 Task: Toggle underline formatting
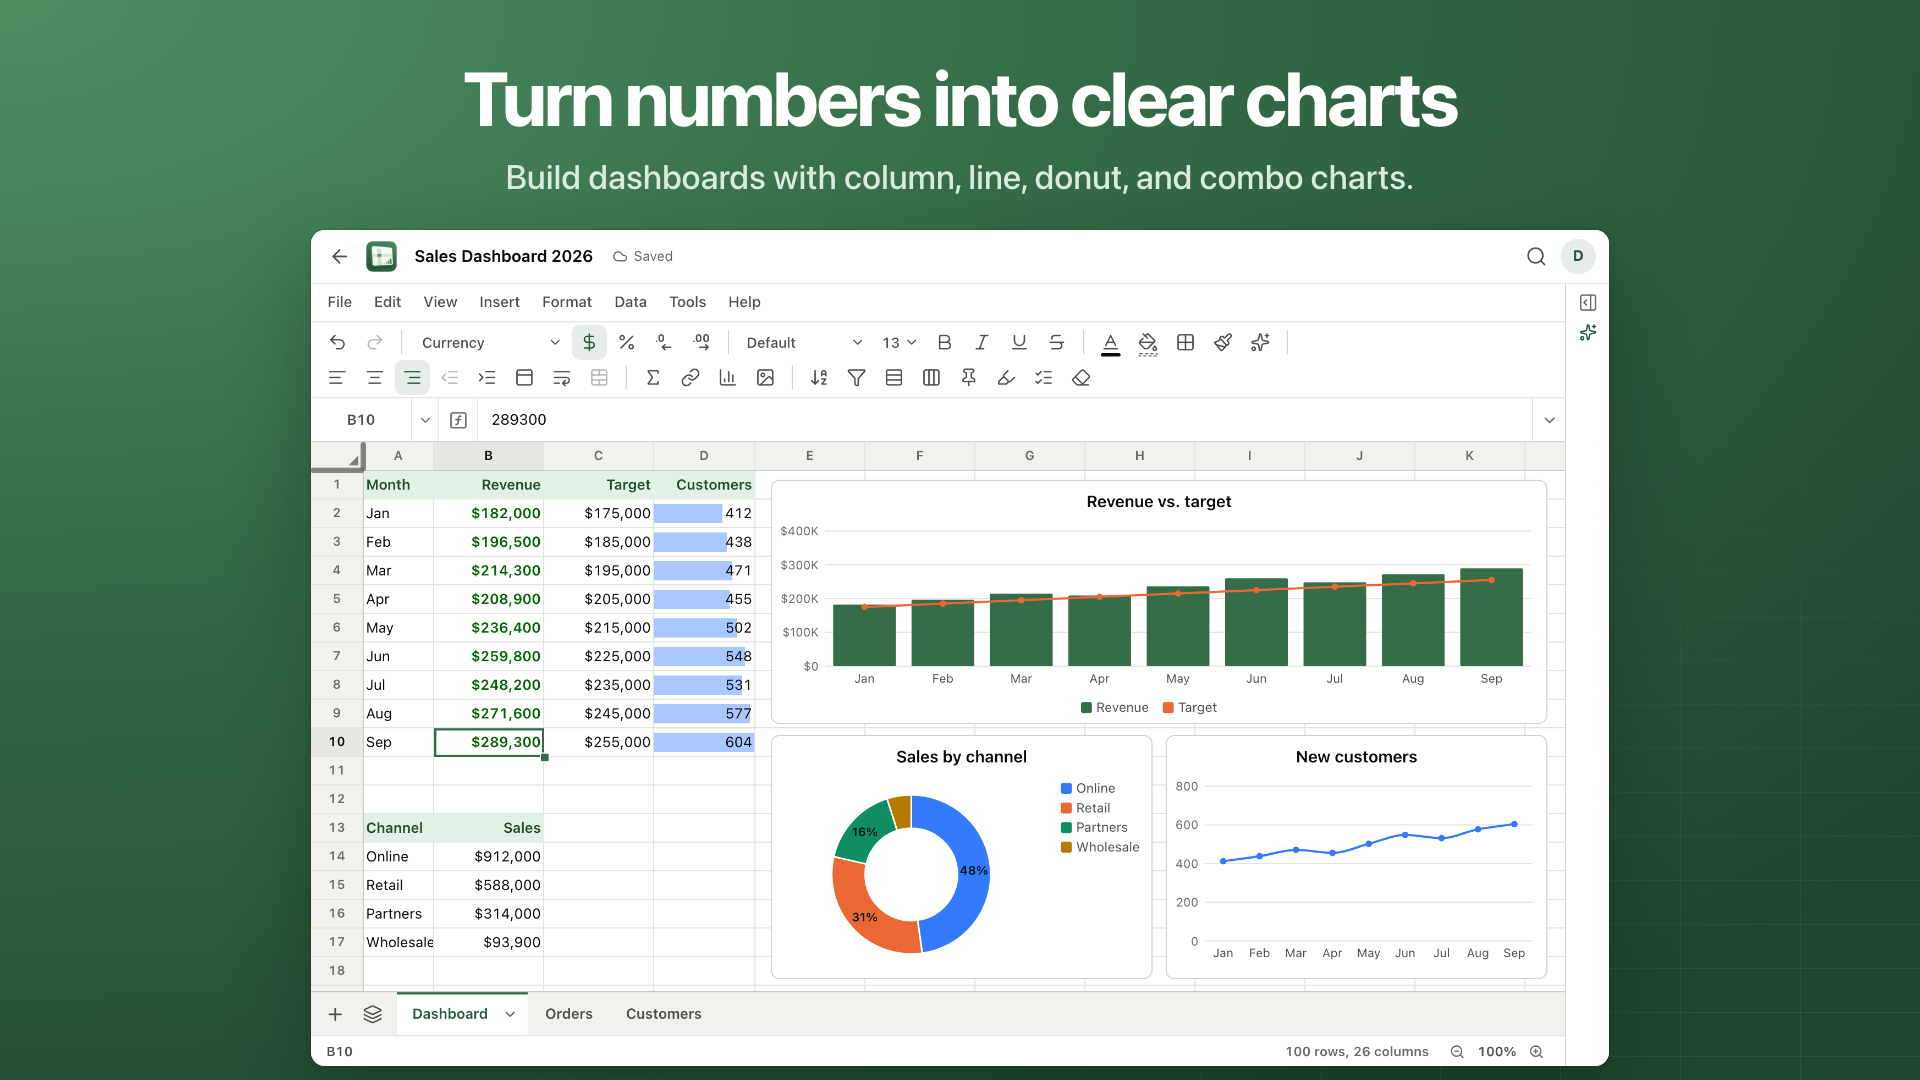coord(1019,342)
